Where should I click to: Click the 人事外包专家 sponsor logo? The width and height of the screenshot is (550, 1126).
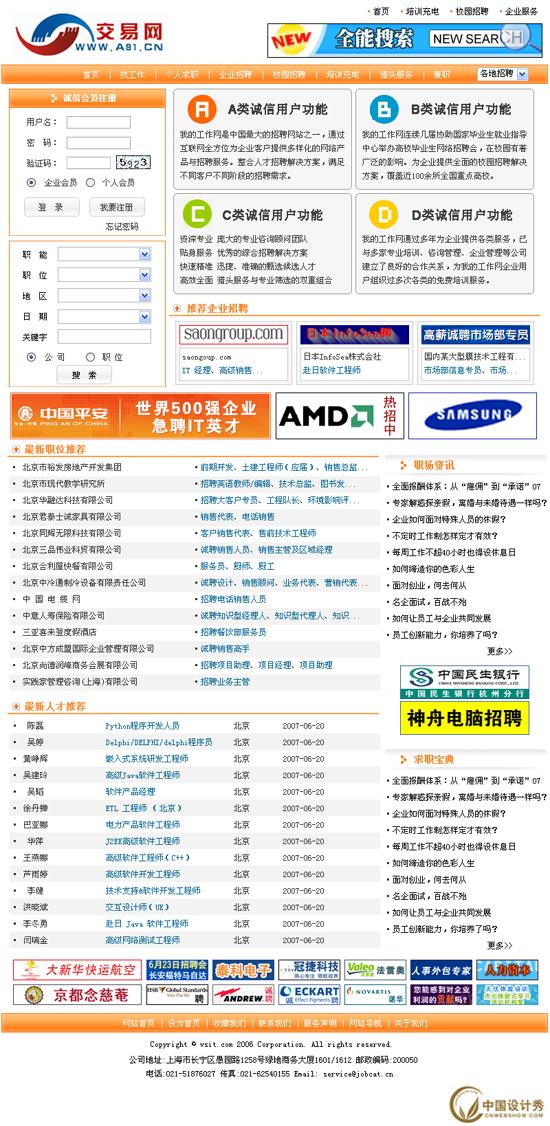[441, 969]
